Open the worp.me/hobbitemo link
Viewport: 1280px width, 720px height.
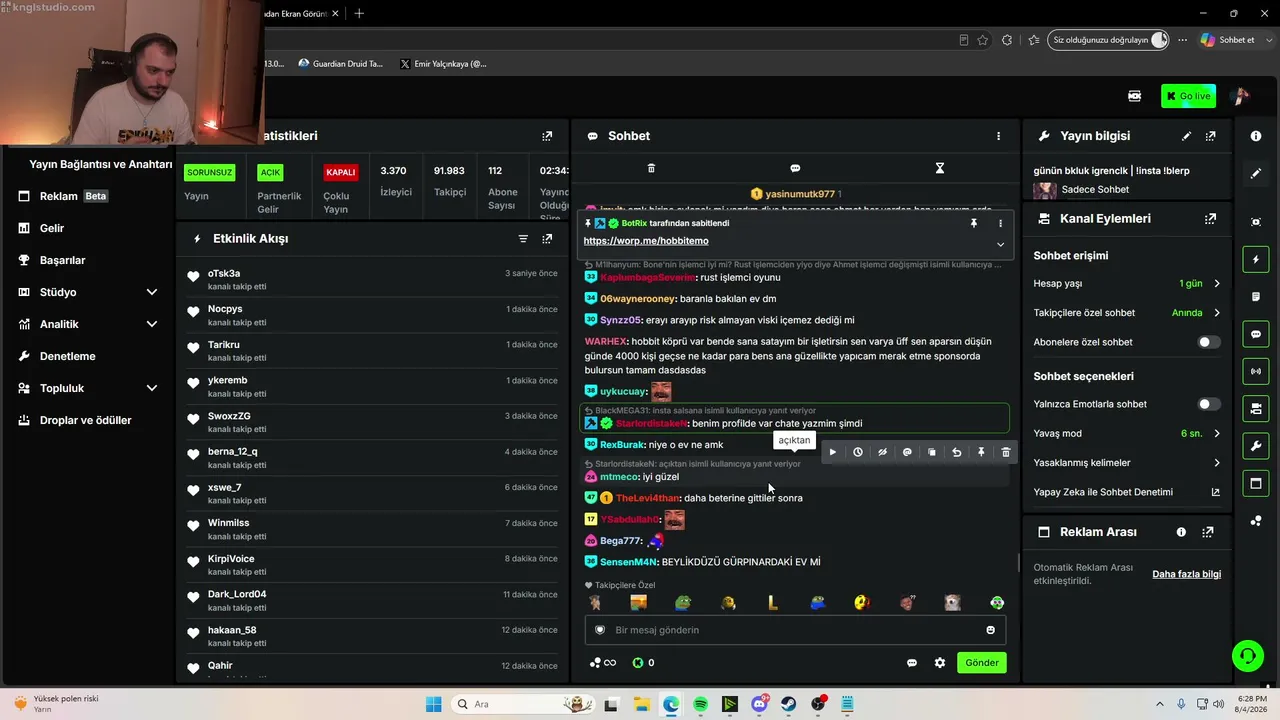pos(646,241)
